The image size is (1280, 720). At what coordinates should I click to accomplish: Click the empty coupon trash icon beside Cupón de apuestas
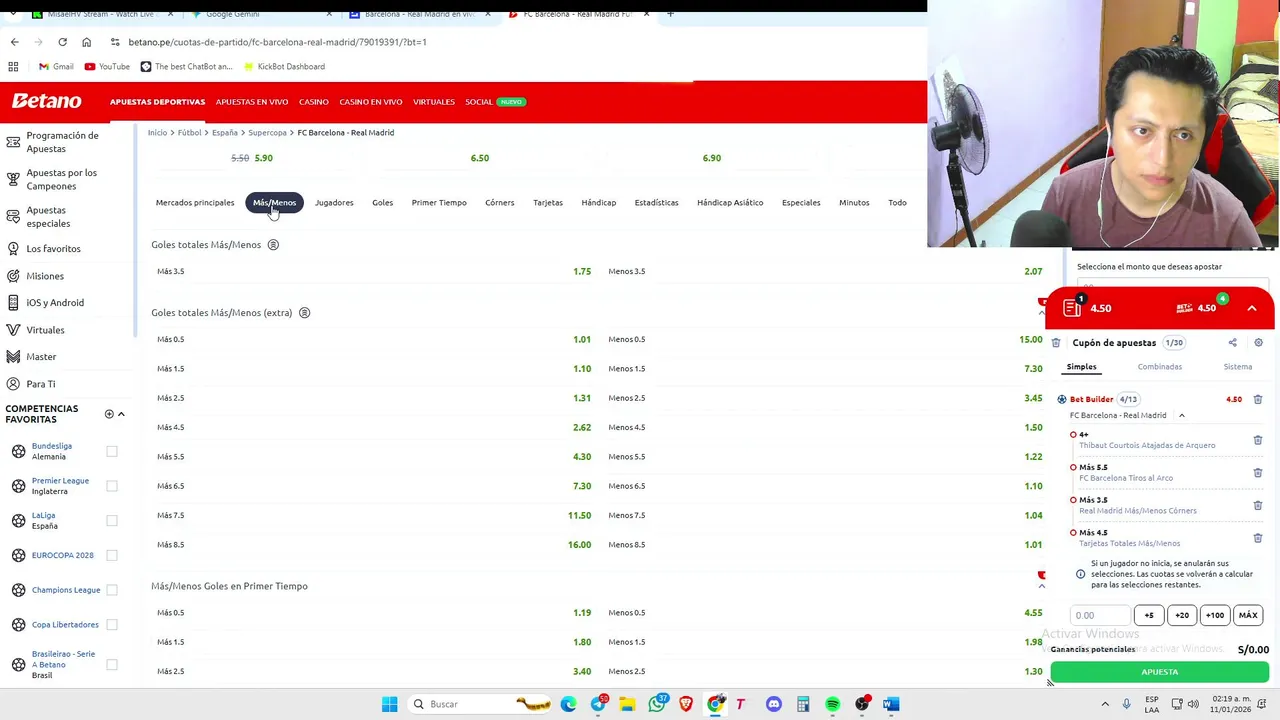(x=1056, y=343)
